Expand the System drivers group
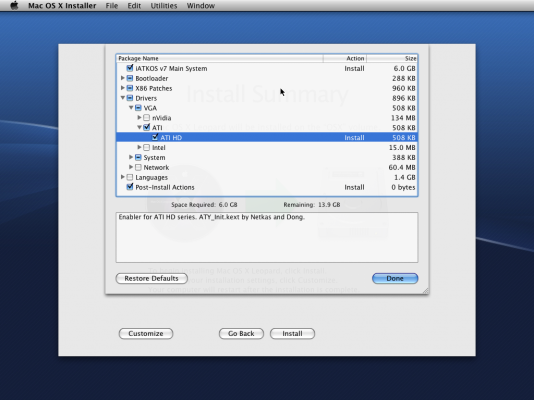 [x=131, y=157]
